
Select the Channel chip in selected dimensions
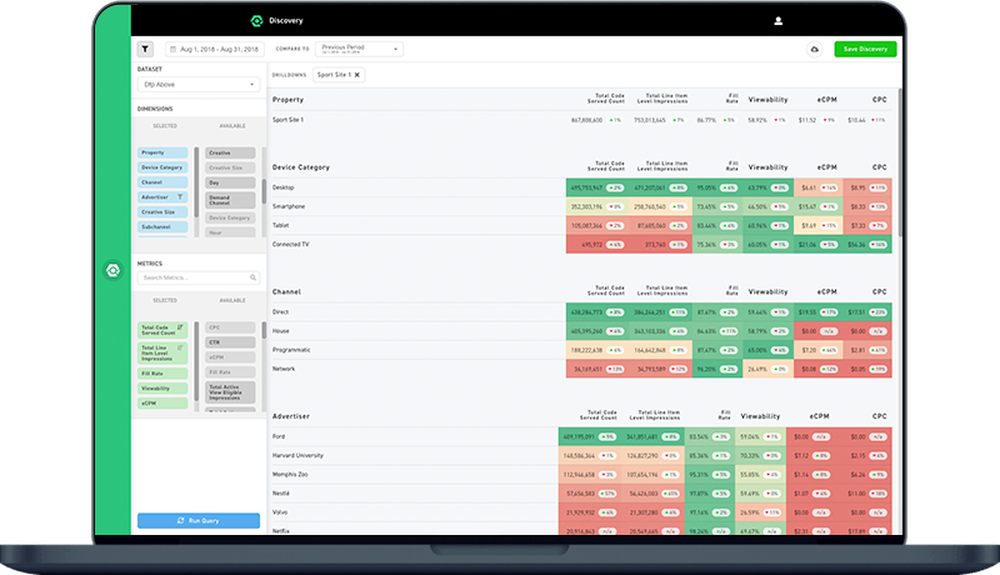(163, 182)
